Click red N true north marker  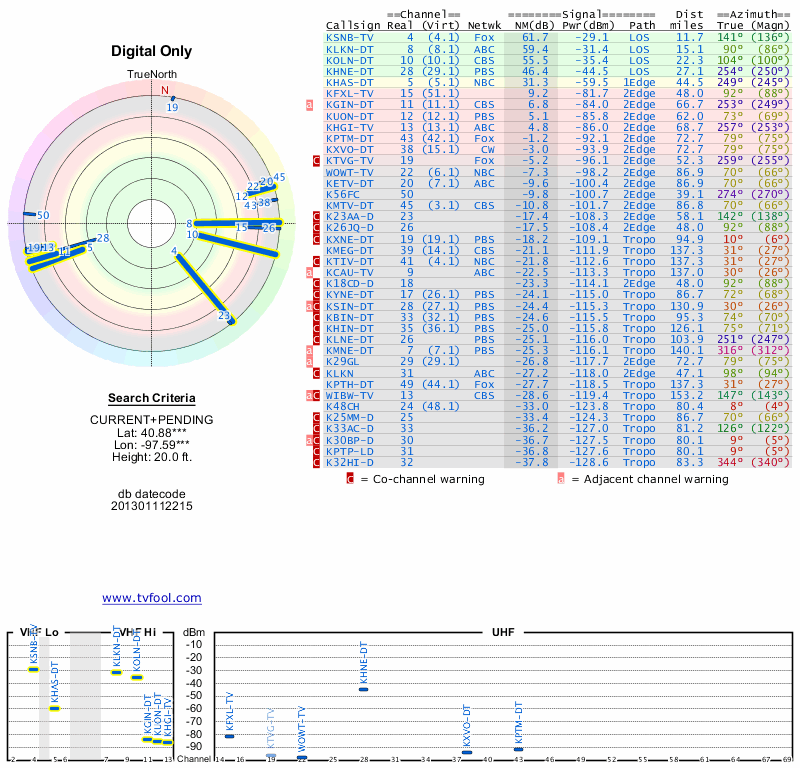(165, 90)
